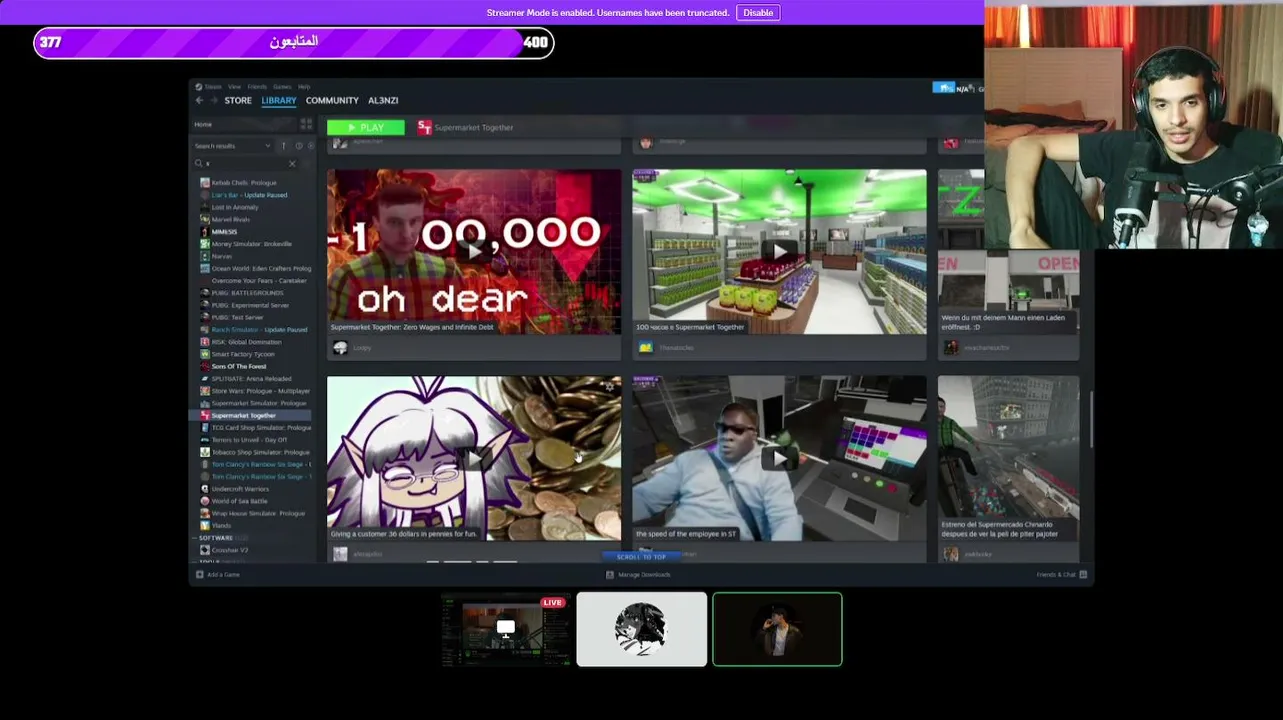This screenshot has width=1283, height=720.
Task: Play the '36 dollars in pennies' video
Action: click(x=474, y=458)
